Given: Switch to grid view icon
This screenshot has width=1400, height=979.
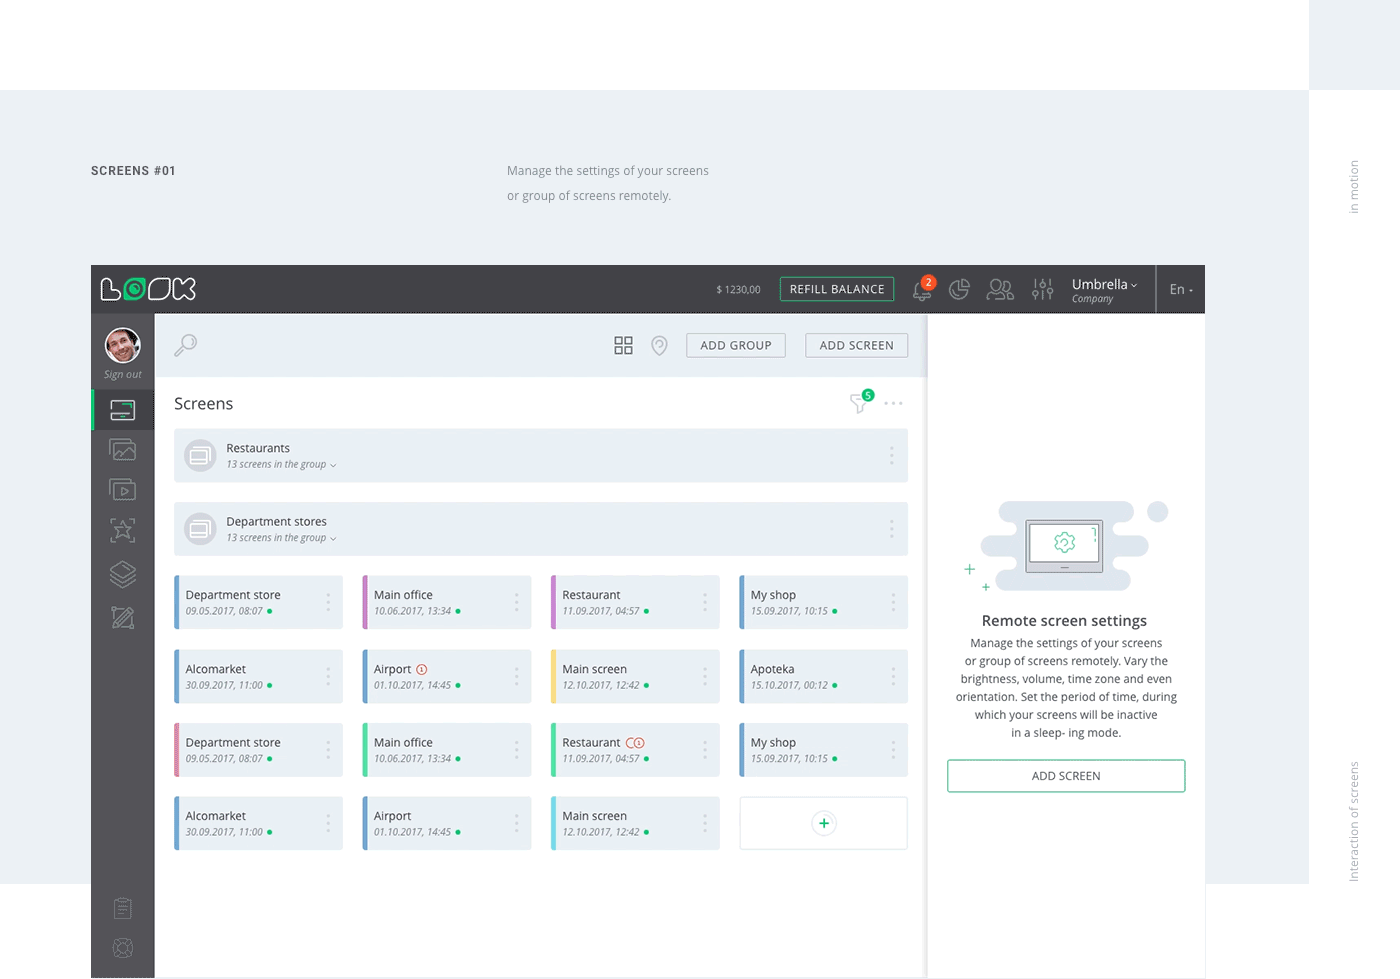Looking at the screenshot, I should [623, 345].
